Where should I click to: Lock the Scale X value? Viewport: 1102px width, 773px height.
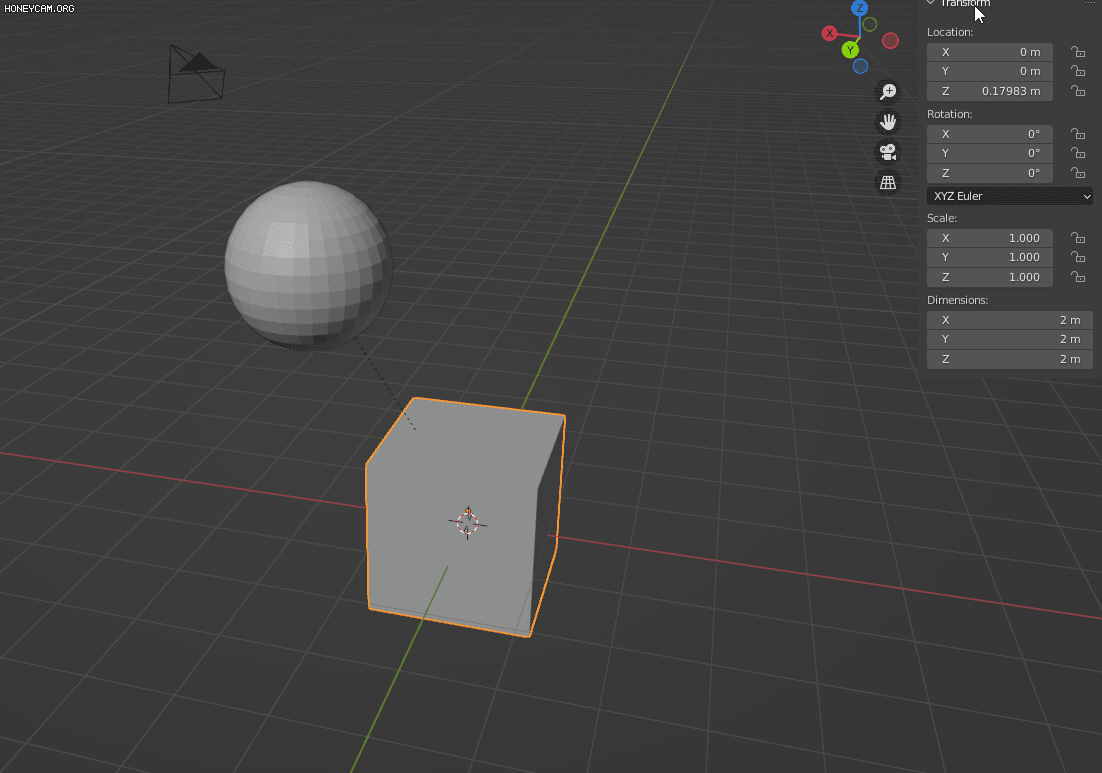(x=1077, y=238)
